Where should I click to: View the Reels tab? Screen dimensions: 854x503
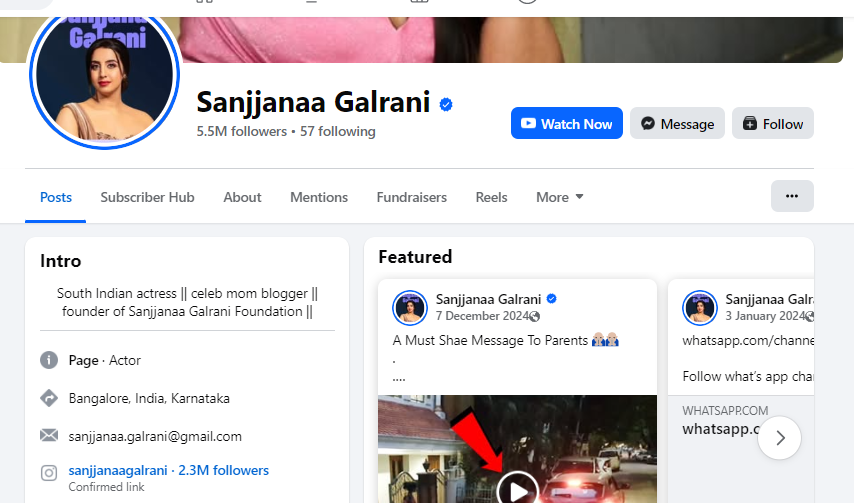491,197
